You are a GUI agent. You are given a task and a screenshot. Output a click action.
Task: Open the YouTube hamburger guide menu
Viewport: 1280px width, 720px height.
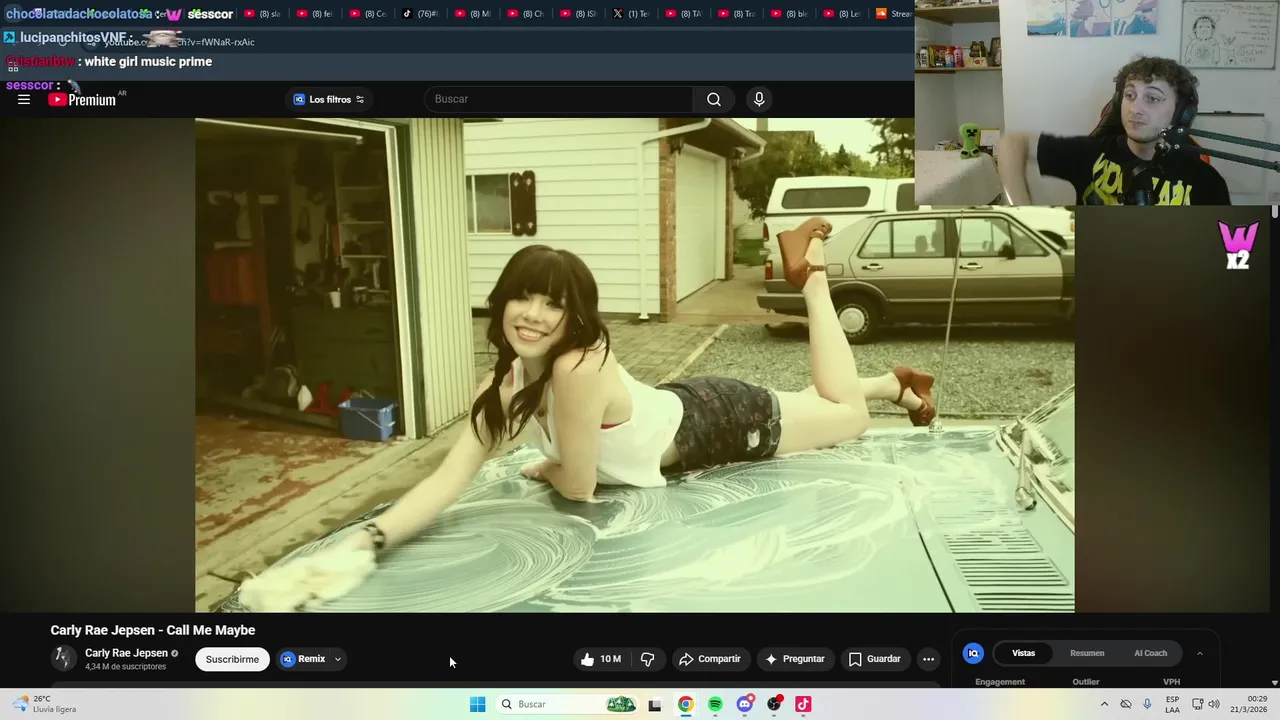coord(24,99)
